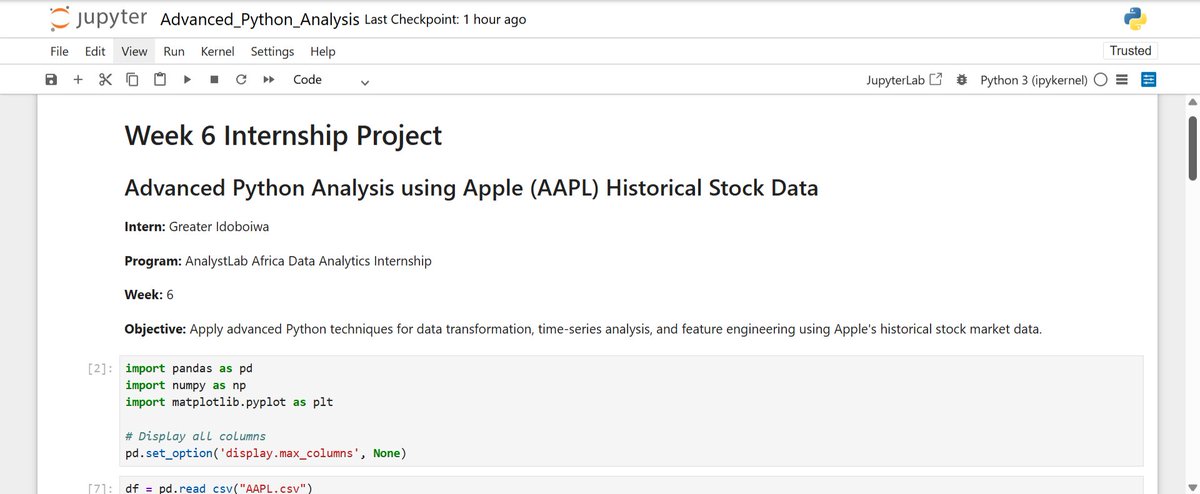
Task: Select the Week 6 Internship Project heading
Action: [283, 135]
